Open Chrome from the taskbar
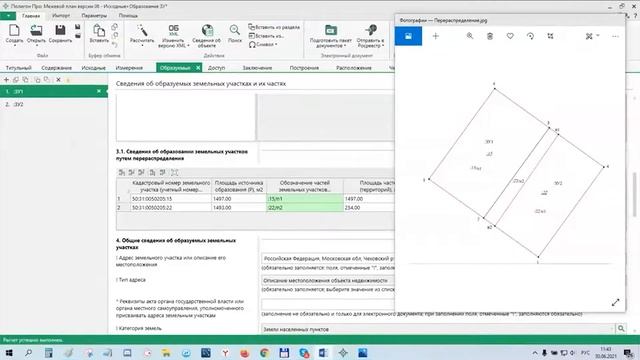This screenshot has height=360, width=640. tap(264, 353)
